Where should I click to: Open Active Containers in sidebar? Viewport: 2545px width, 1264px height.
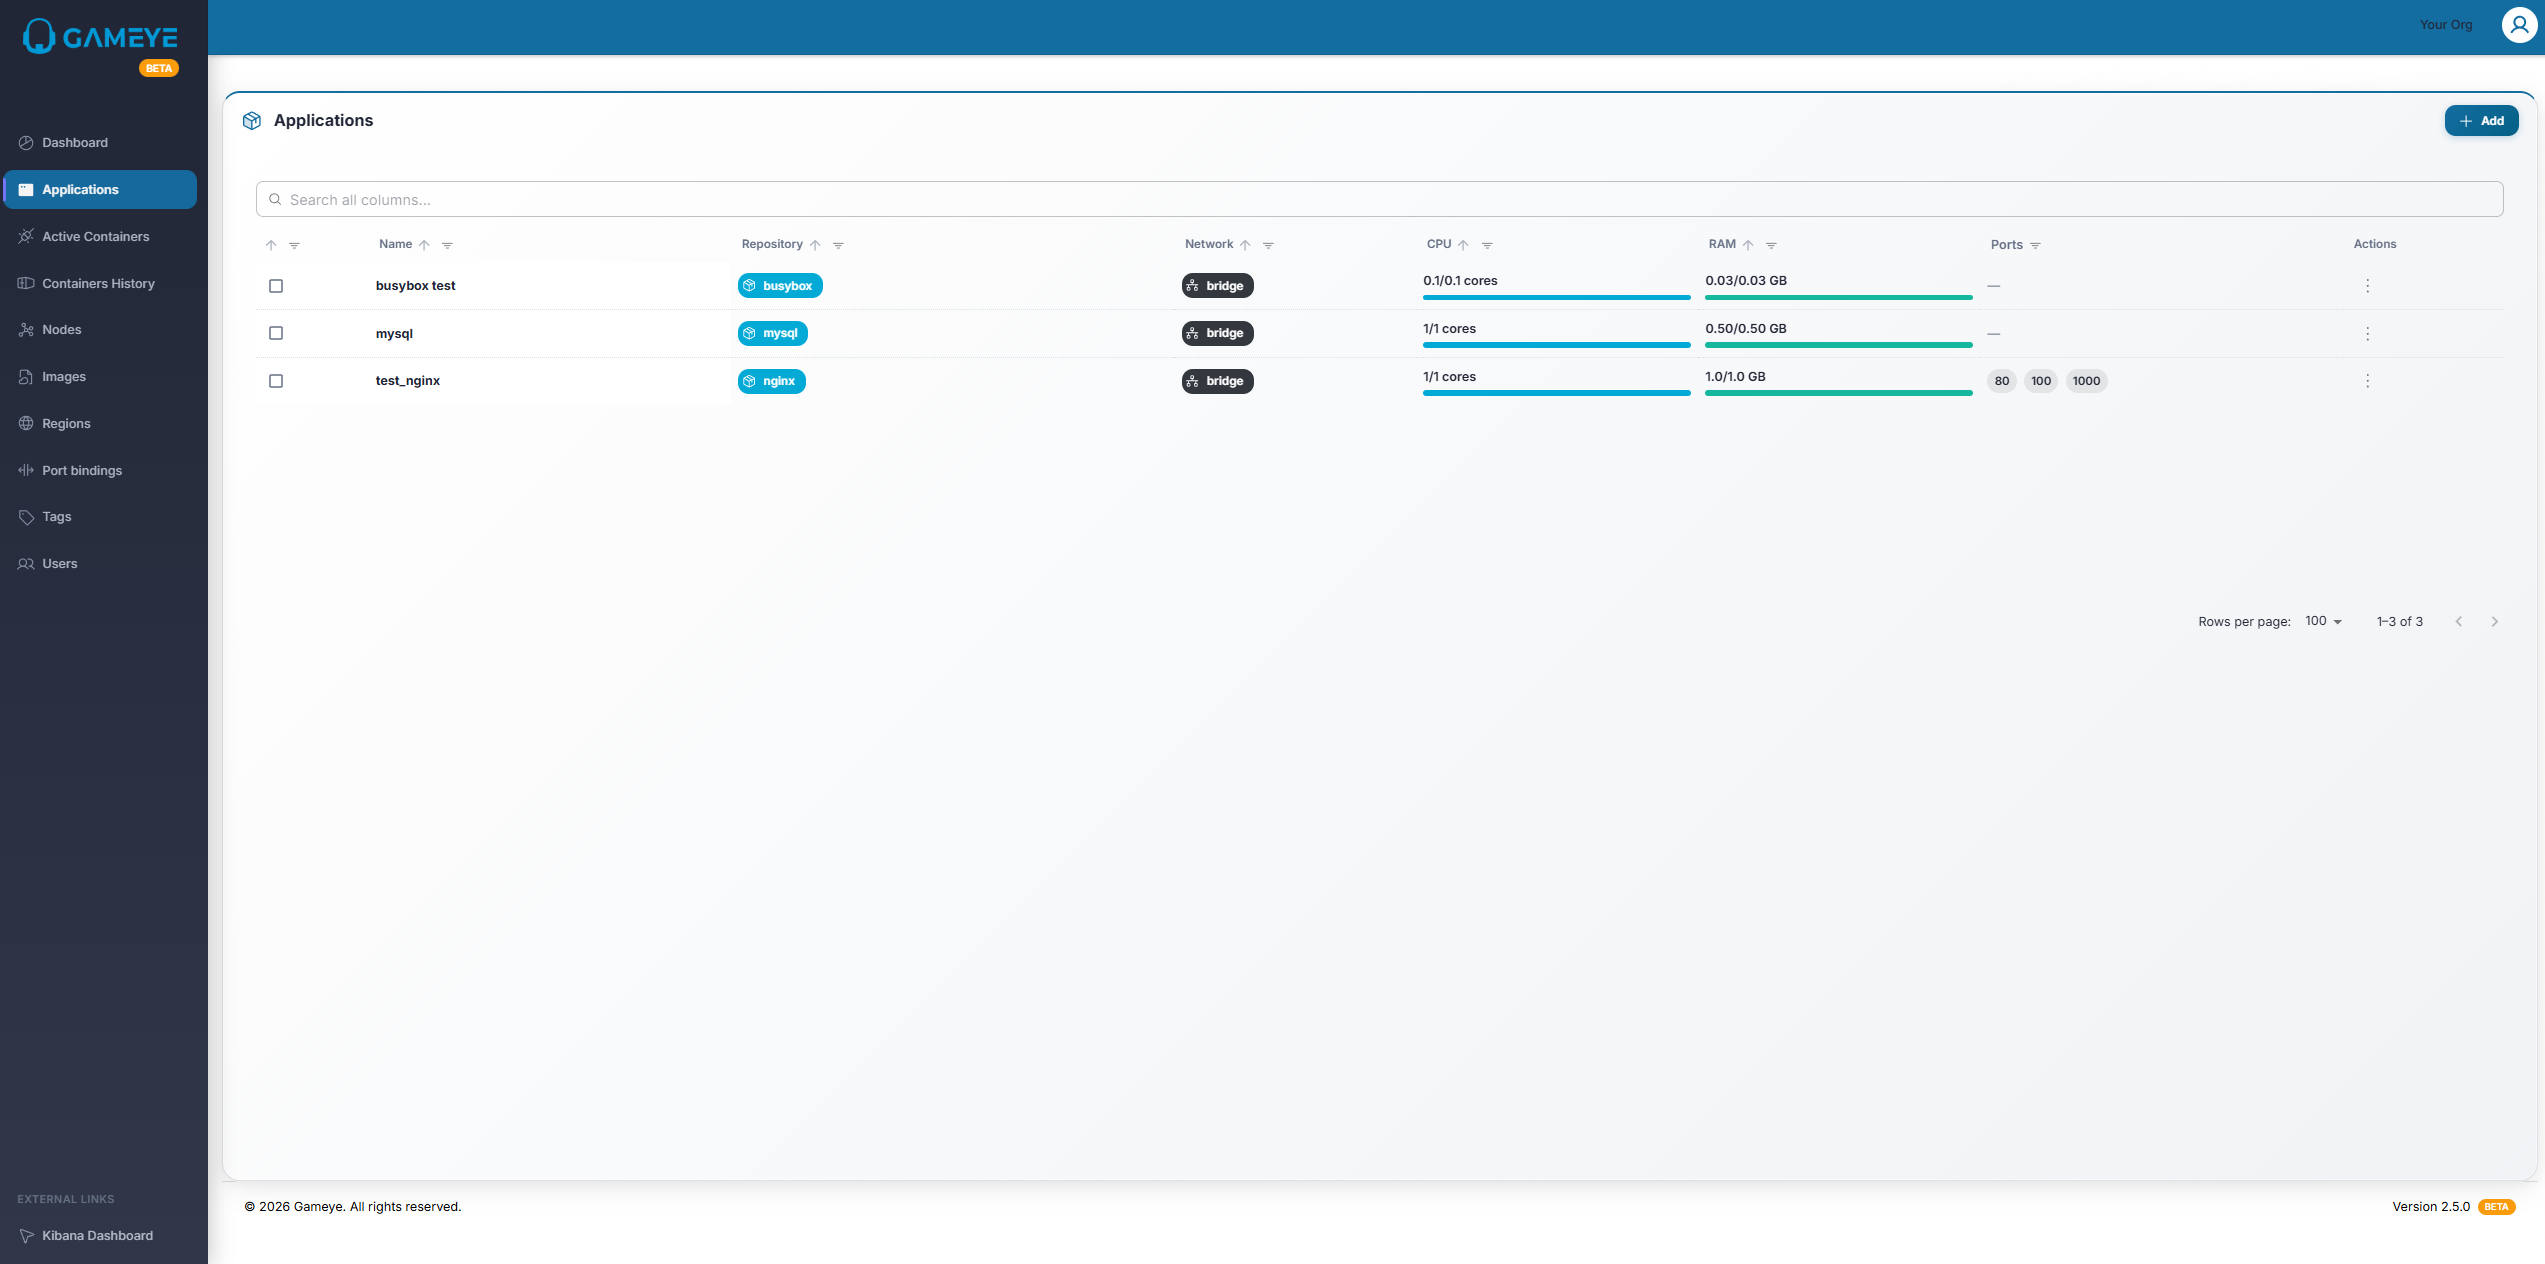pos(95,236)
